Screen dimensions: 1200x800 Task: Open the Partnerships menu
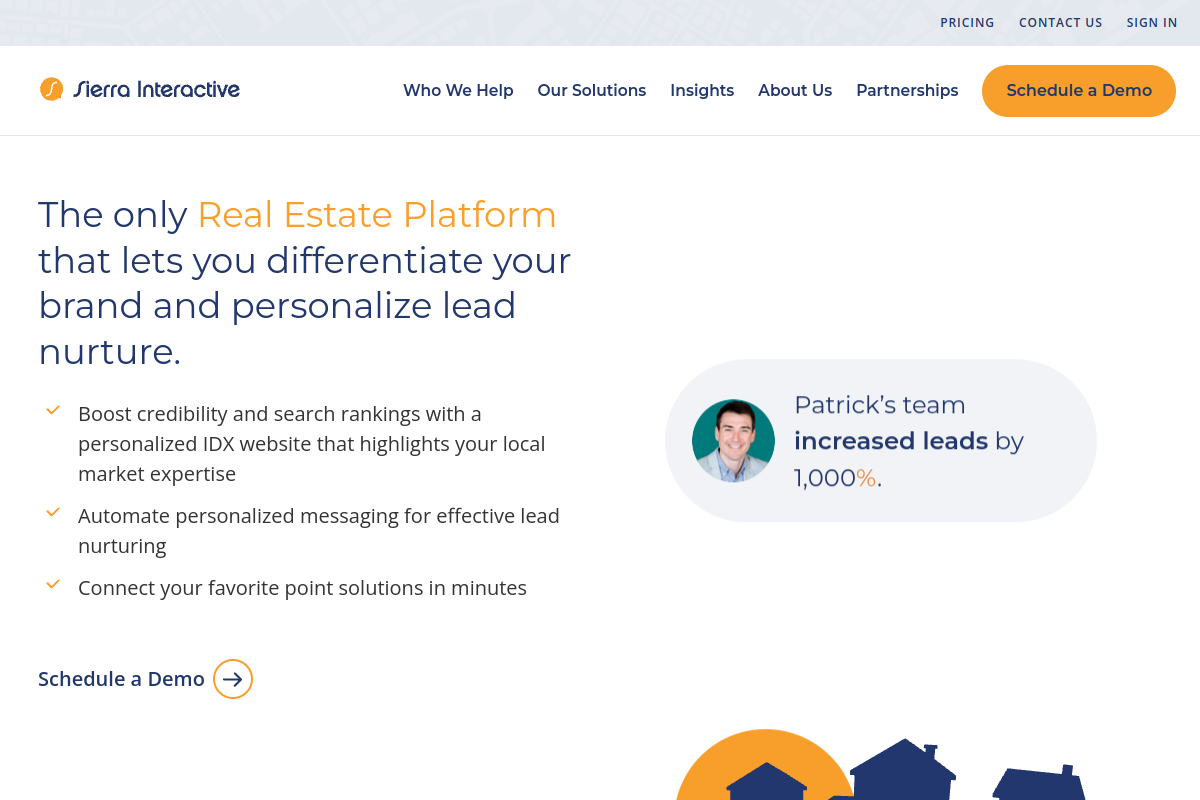(x=907, y=90)
